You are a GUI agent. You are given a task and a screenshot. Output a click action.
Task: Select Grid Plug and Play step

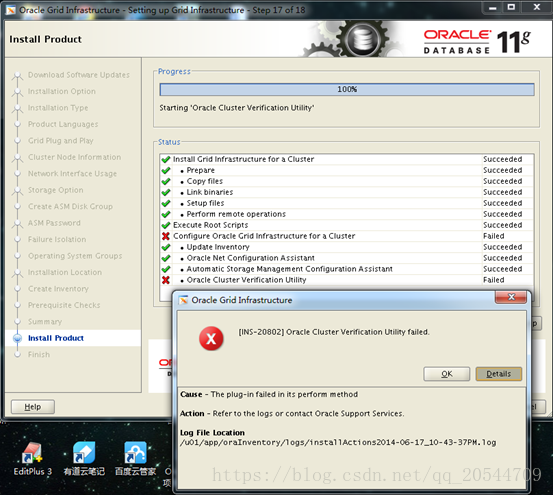pyautogui.click(x=61, y=141)
